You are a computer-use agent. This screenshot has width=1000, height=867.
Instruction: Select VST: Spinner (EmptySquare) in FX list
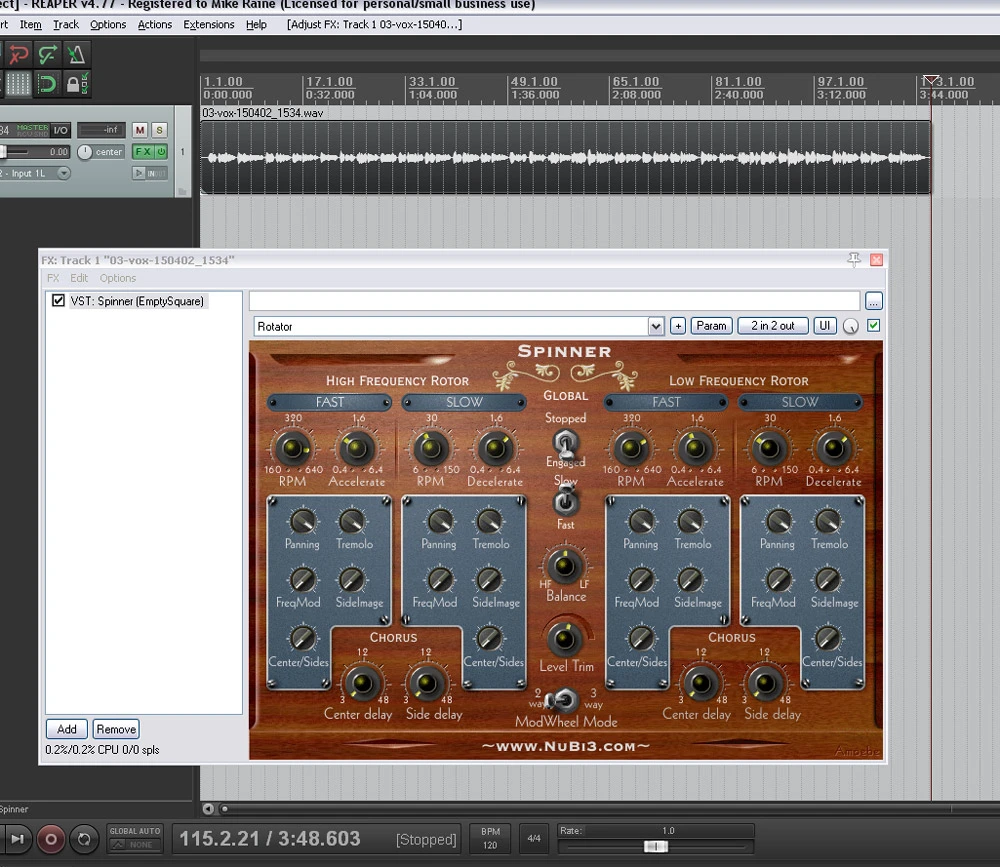137,301
